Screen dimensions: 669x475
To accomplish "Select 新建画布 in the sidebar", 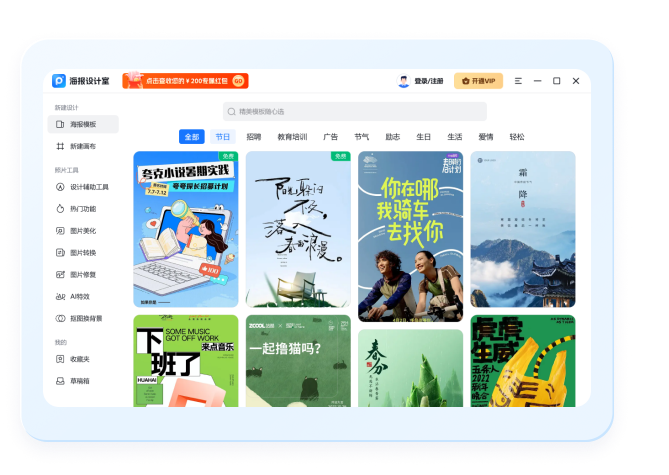I will point(82,146).
